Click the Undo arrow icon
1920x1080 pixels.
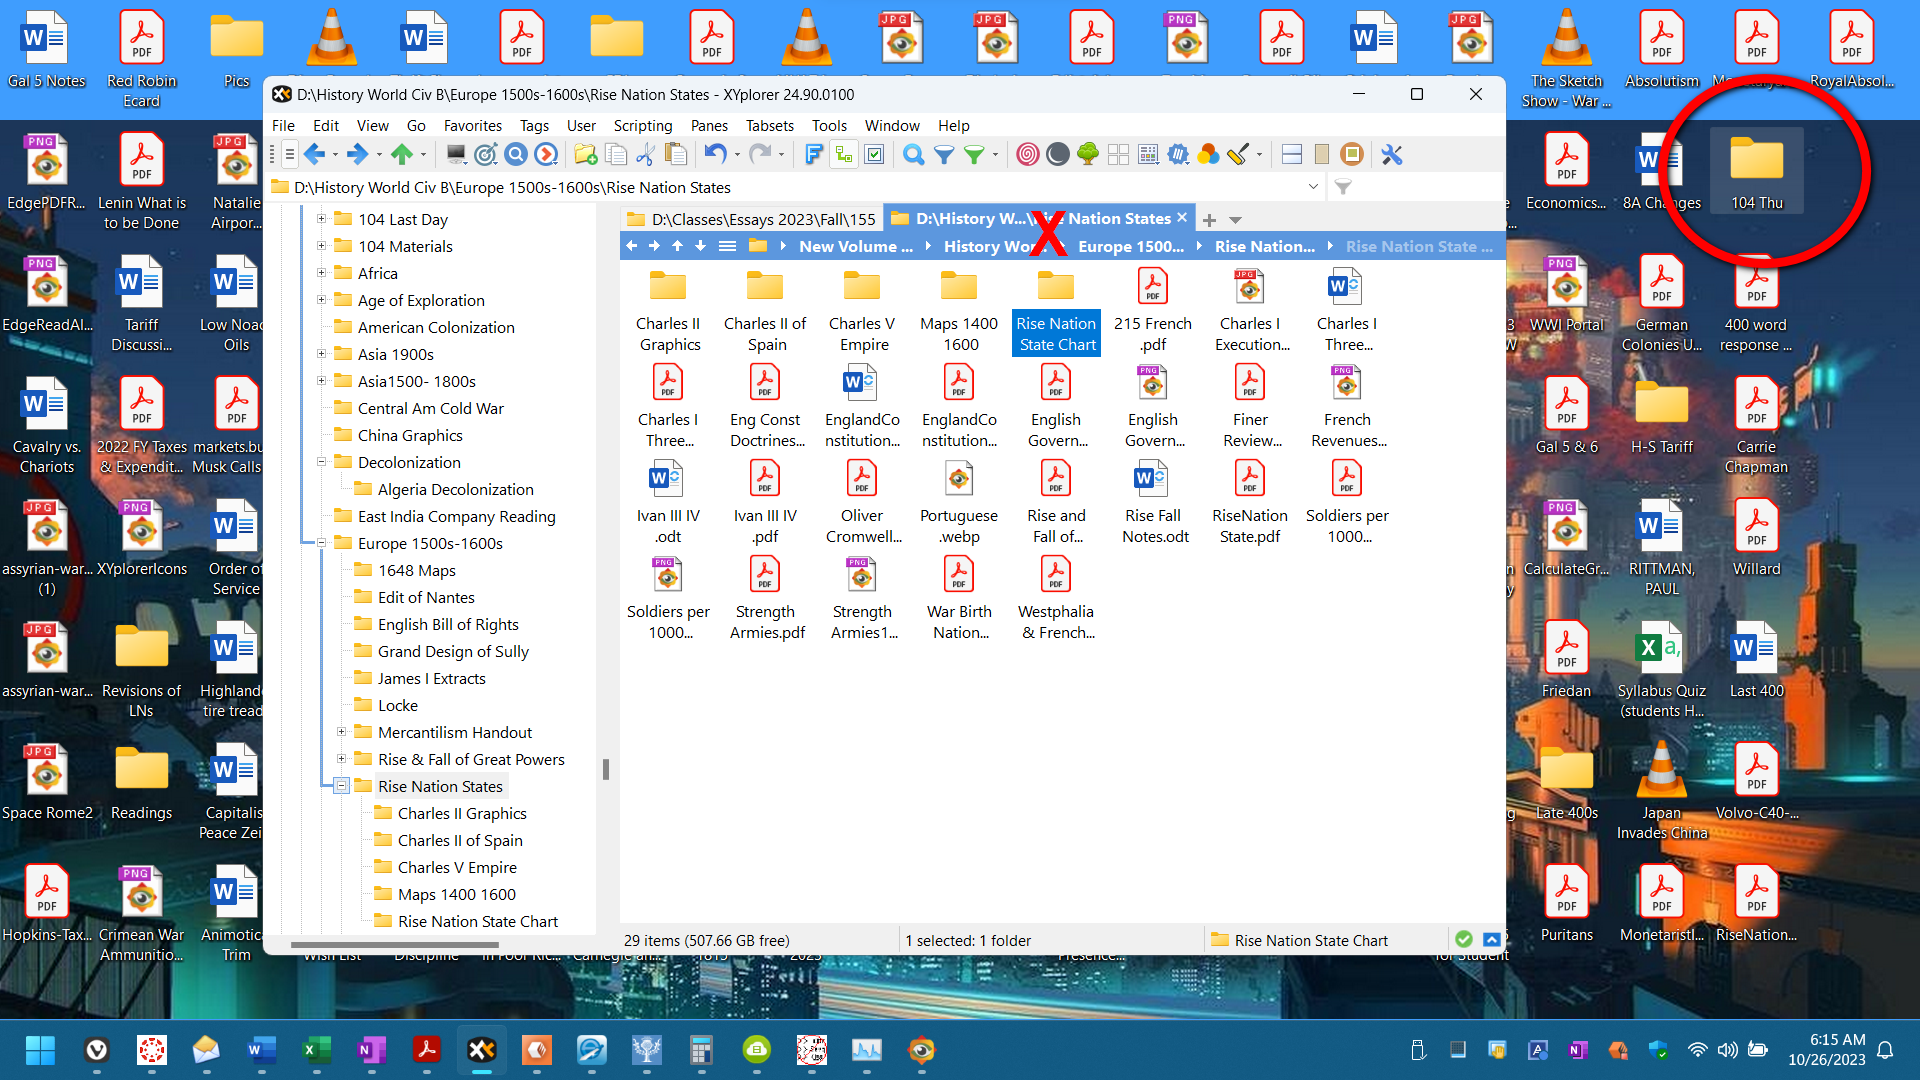tap(714, 154)
